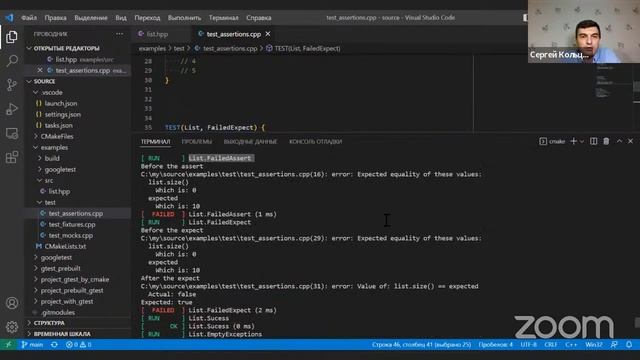Viewport: 640px width, 360px height.
Task: Collapse the SOURCE folder section
Action: (x=44, y=81)
